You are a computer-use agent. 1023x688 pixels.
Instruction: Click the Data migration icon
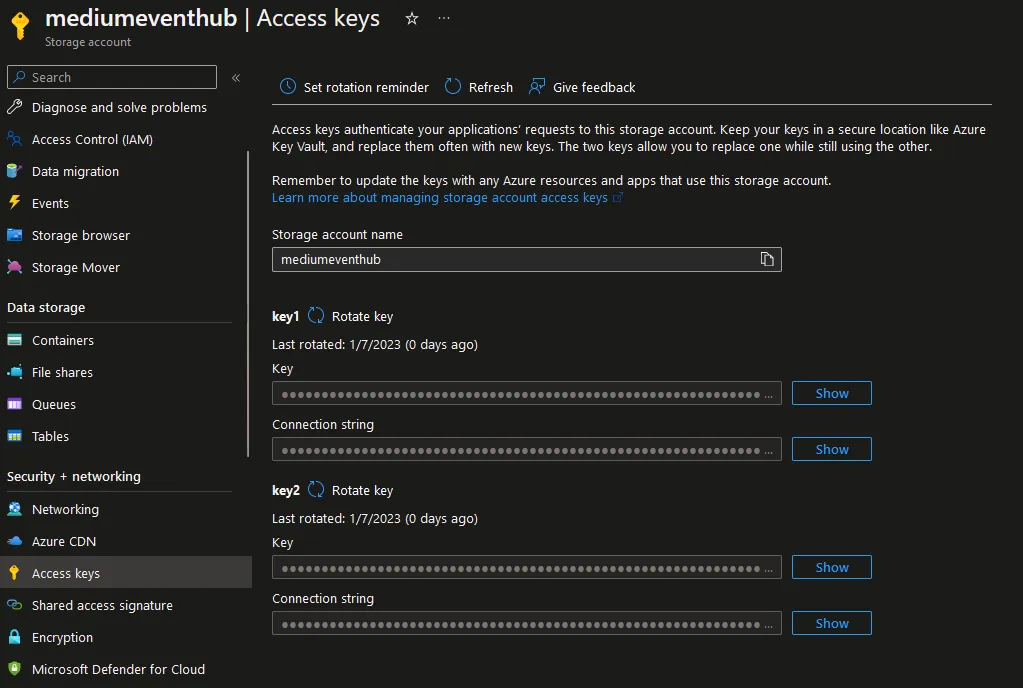pyautogui.click(x=14, y=171)
